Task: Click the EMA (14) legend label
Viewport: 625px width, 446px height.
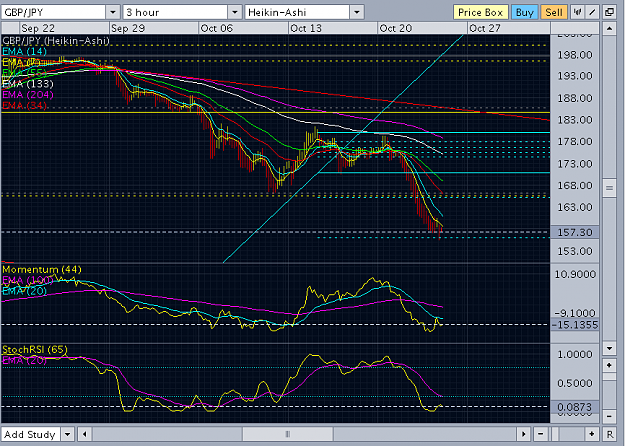Action: tap(24, 51)
